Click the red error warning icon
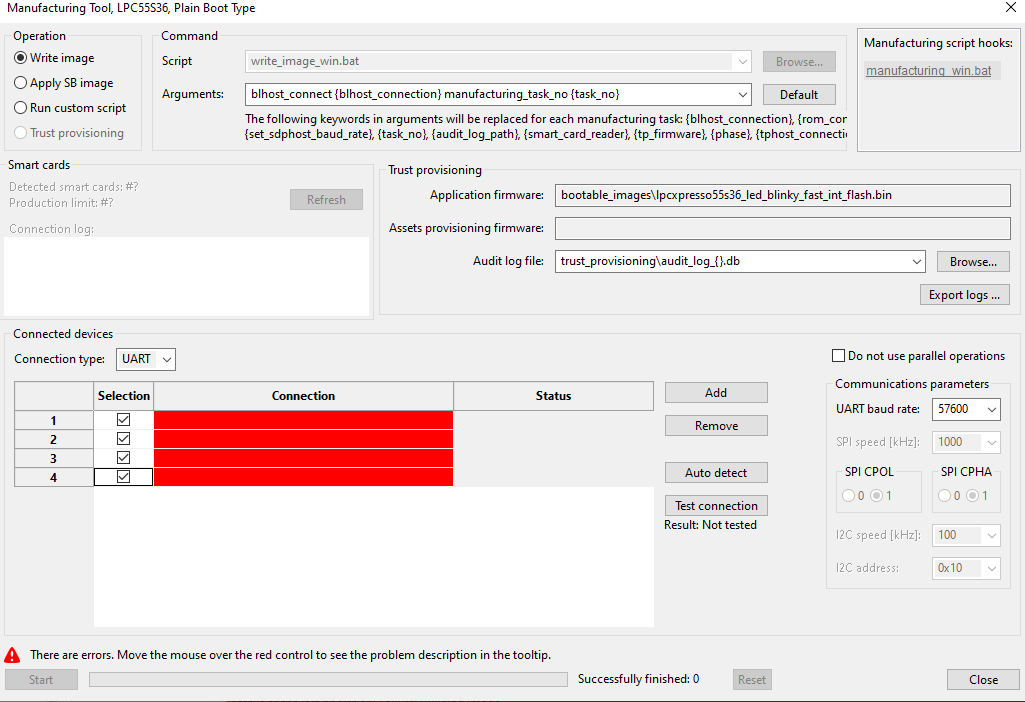1025x702 pixels. point(12,655)
